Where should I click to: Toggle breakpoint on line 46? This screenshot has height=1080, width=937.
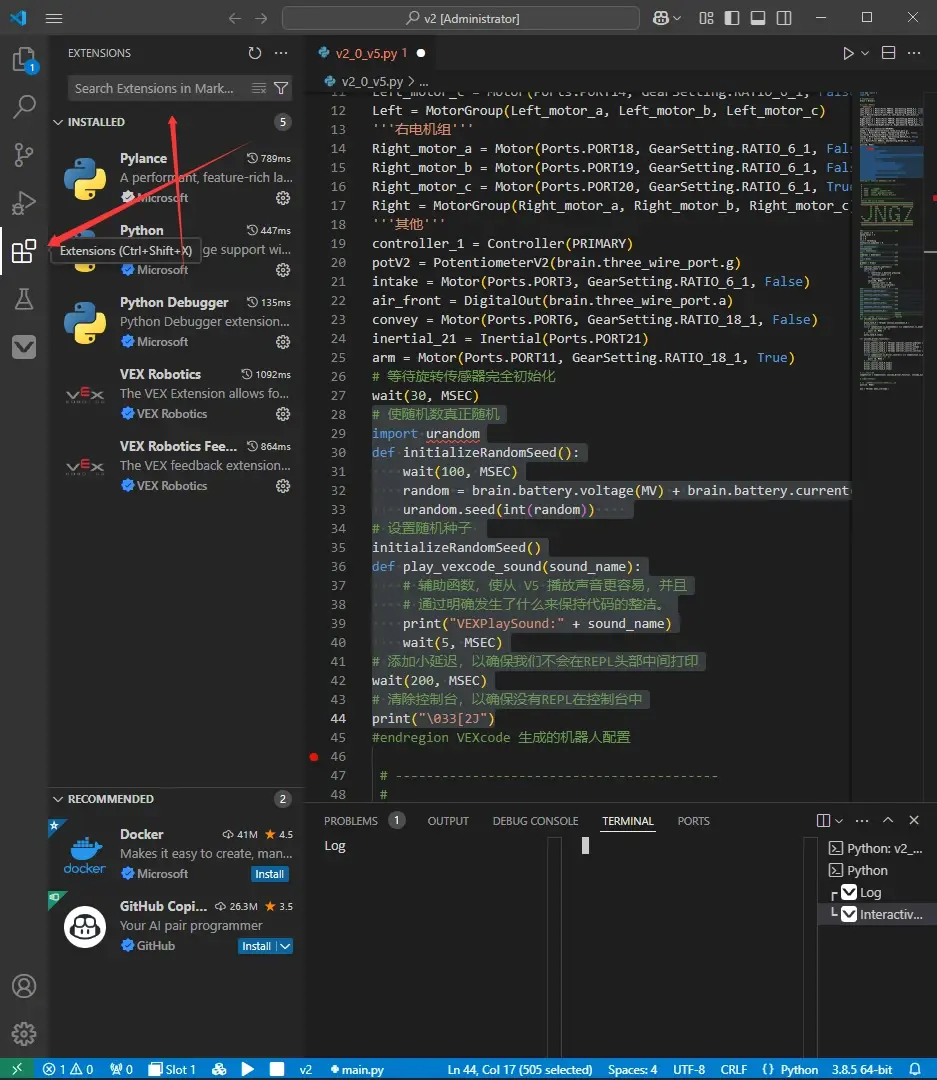(314, 756)
